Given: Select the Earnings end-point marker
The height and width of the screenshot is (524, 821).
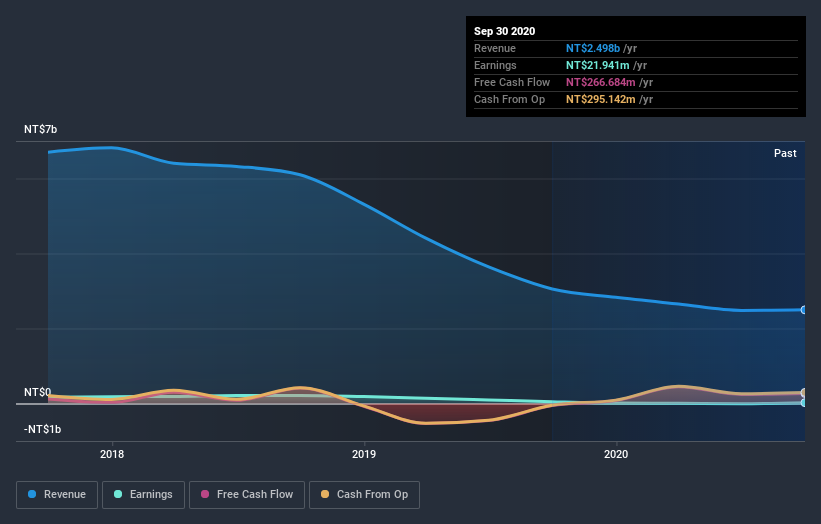Looking at the screenshot, I should 804,403.
